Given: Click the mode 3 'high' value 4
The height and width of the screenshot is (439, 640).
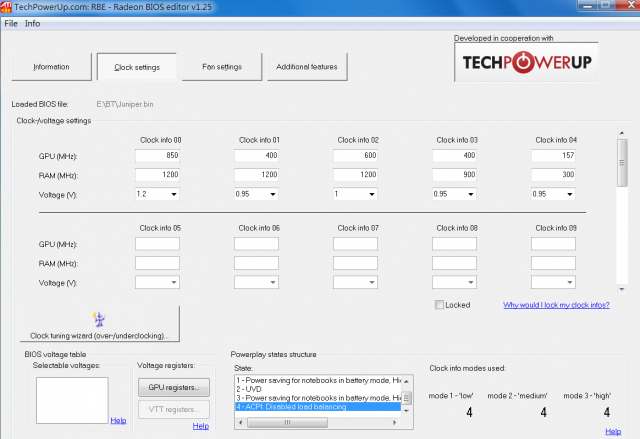Looking at the screenshot, I should [607, 412].
